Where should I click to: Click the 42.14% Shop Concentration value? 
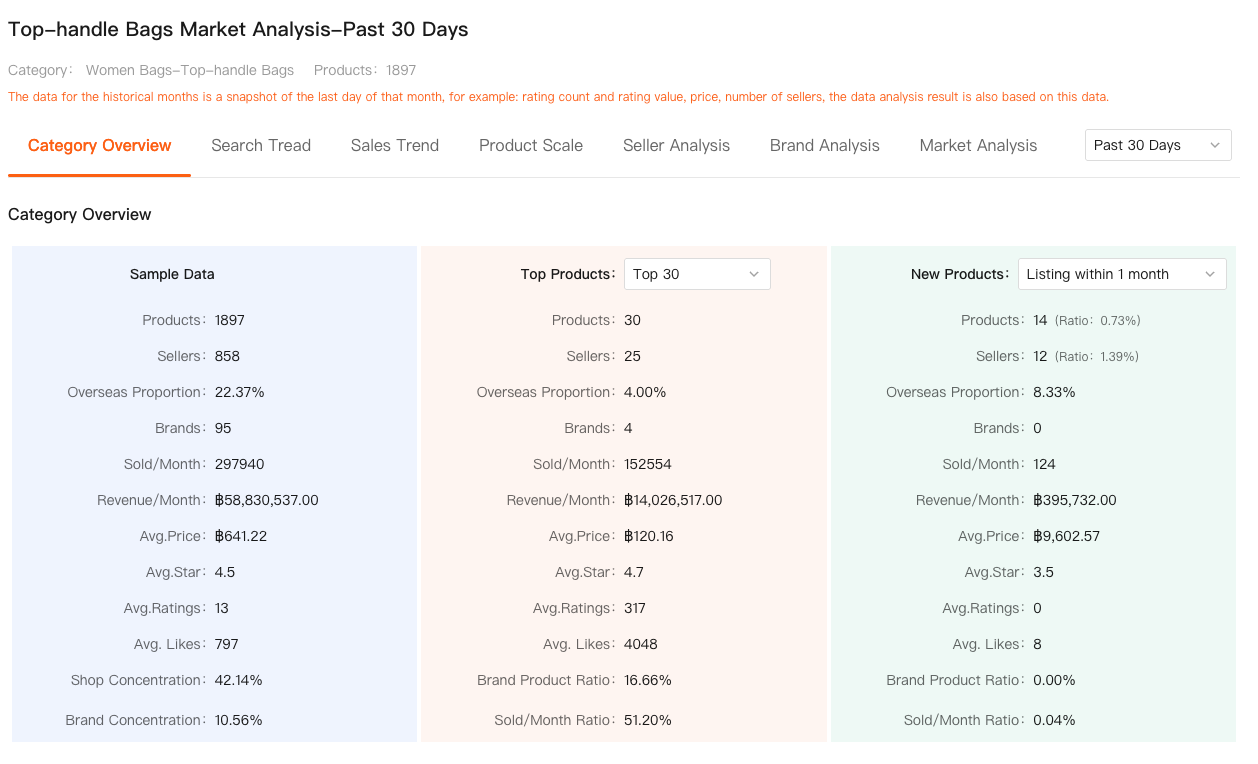coord(238,680)
